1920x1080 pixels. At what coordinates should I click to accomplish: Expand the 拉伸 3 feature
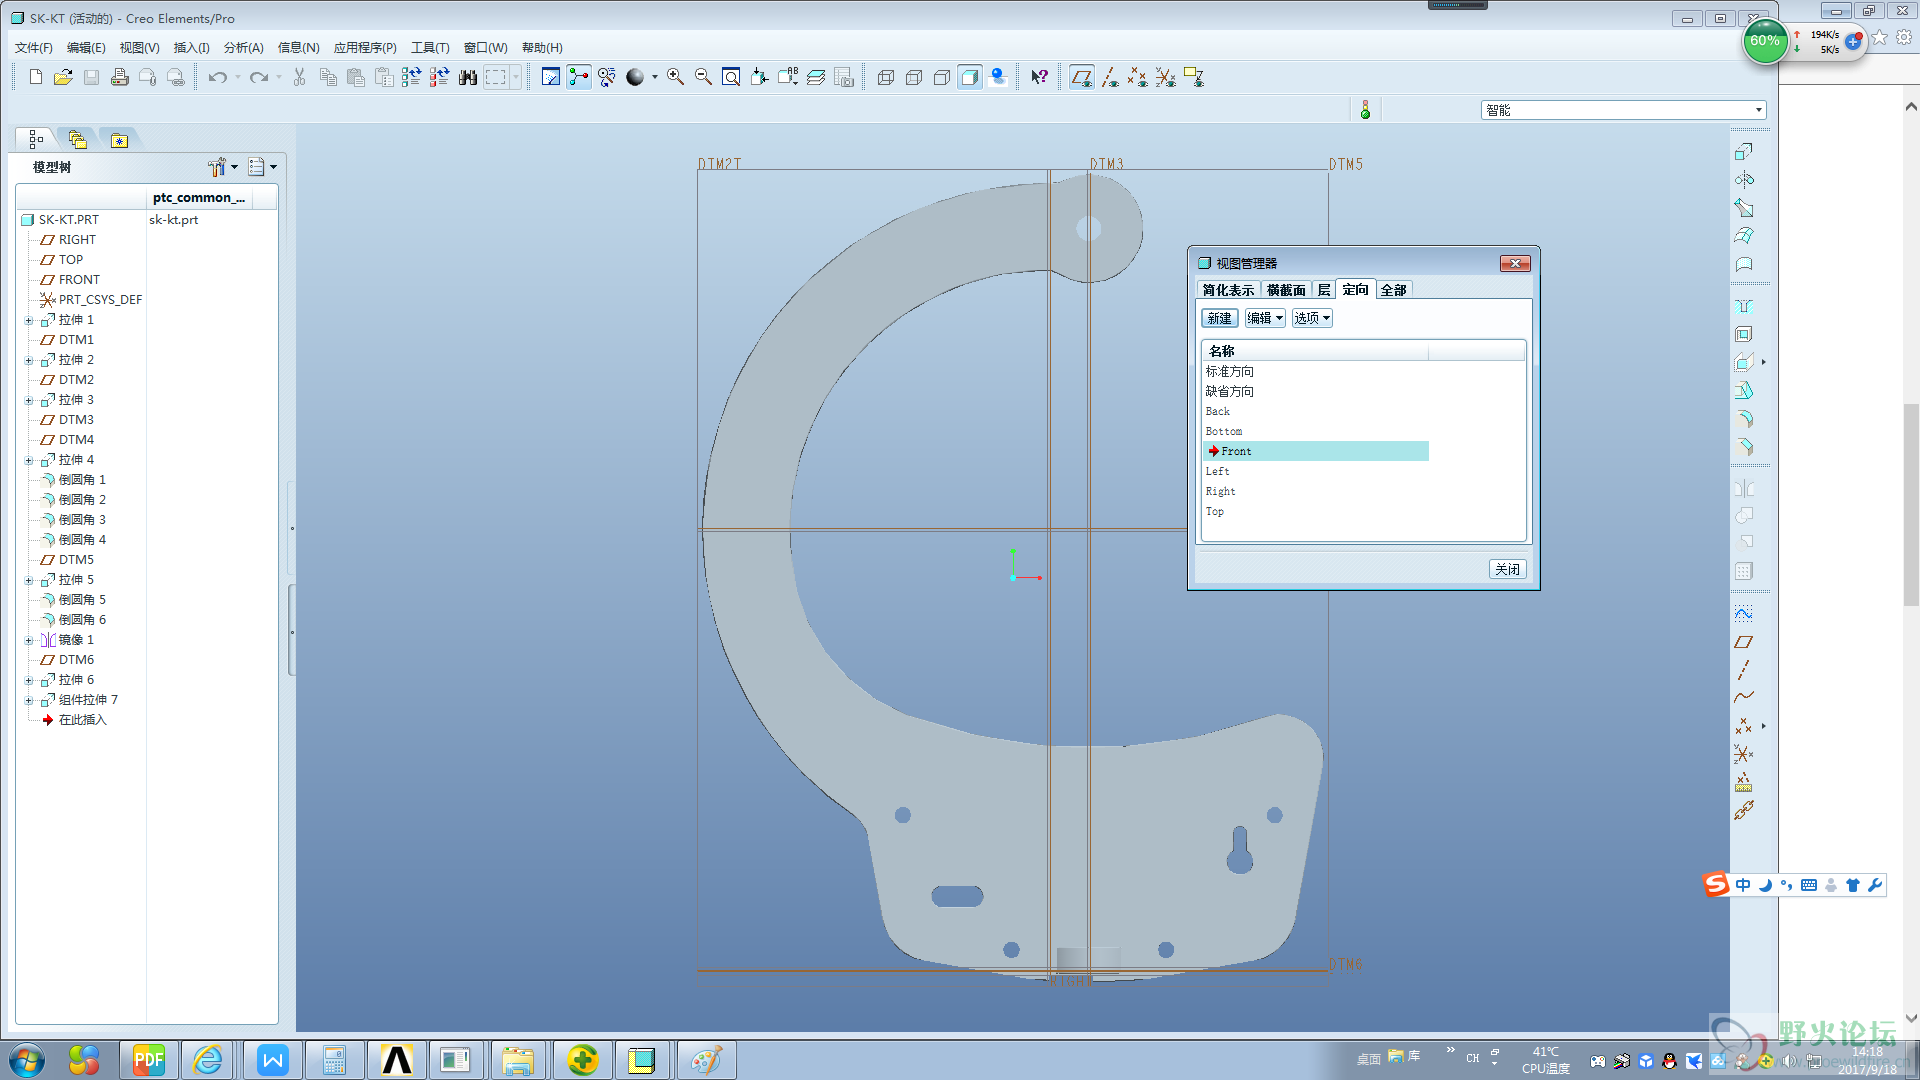click(x=29, y=400)
